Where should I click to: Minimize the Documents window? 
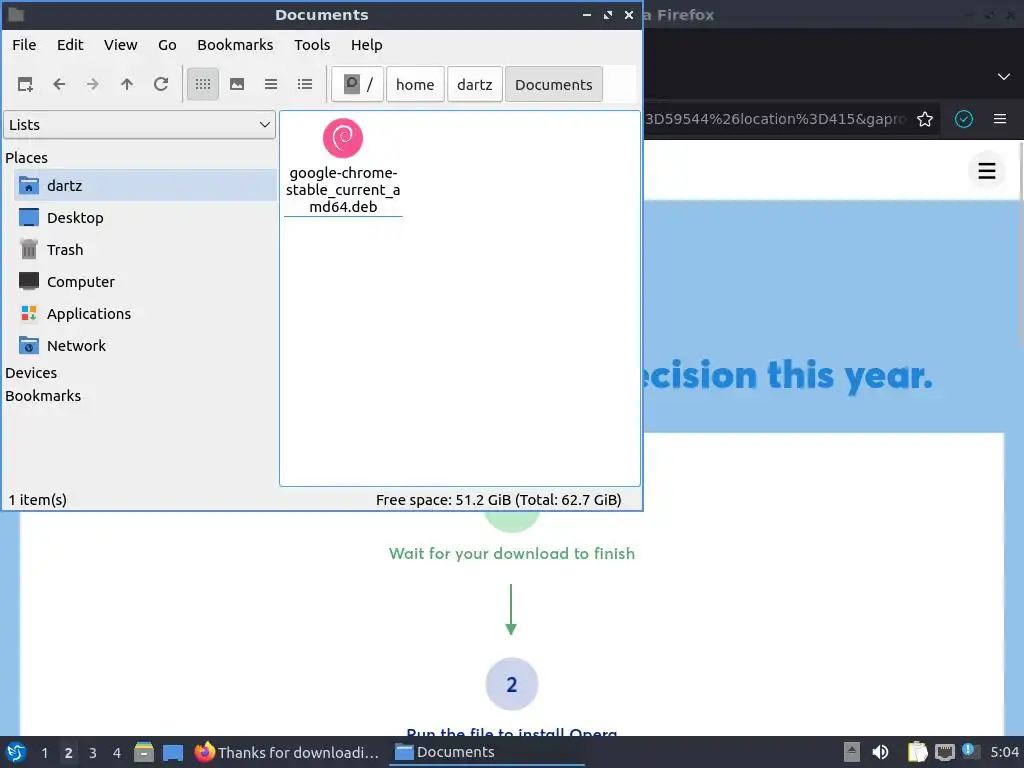point(587,14)
